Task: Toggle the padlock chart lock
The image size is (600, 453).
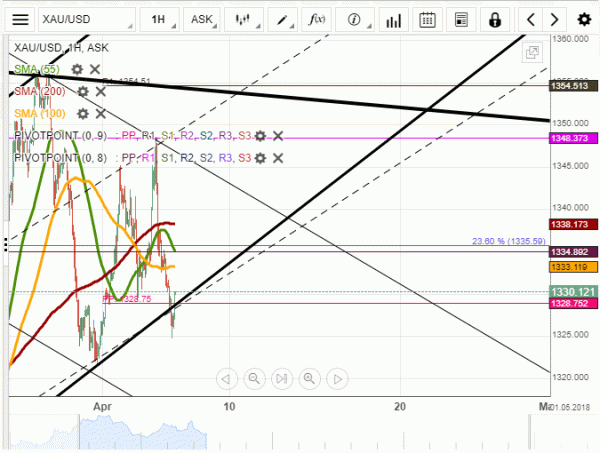Action: (x=495, y=20)
